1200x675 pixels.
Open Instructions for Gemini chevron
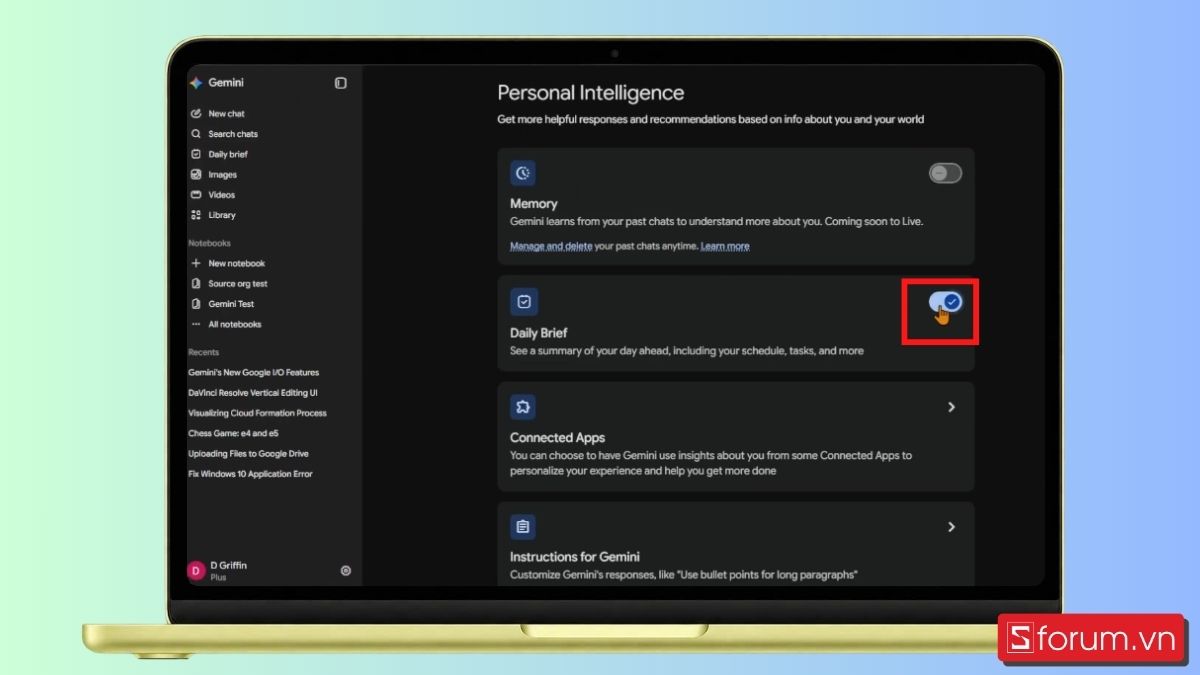pyautogui.click(x=951, y=526)
